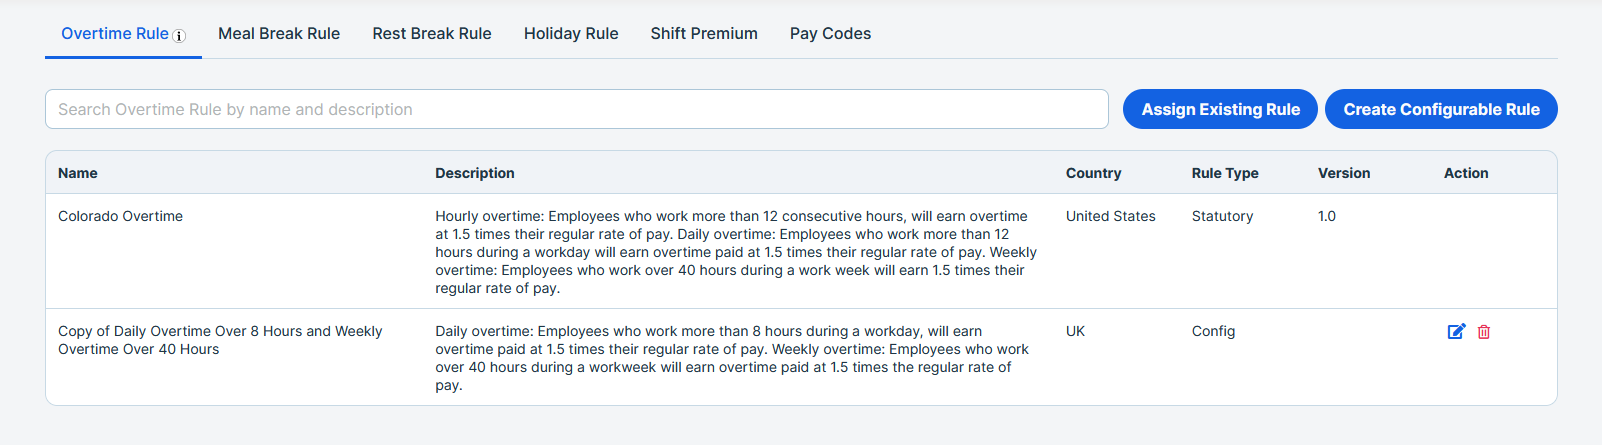This screenshot has height=445, width=1602.
Task: Open the Holiday Rule tab
Action: click(x=571, y=33)
